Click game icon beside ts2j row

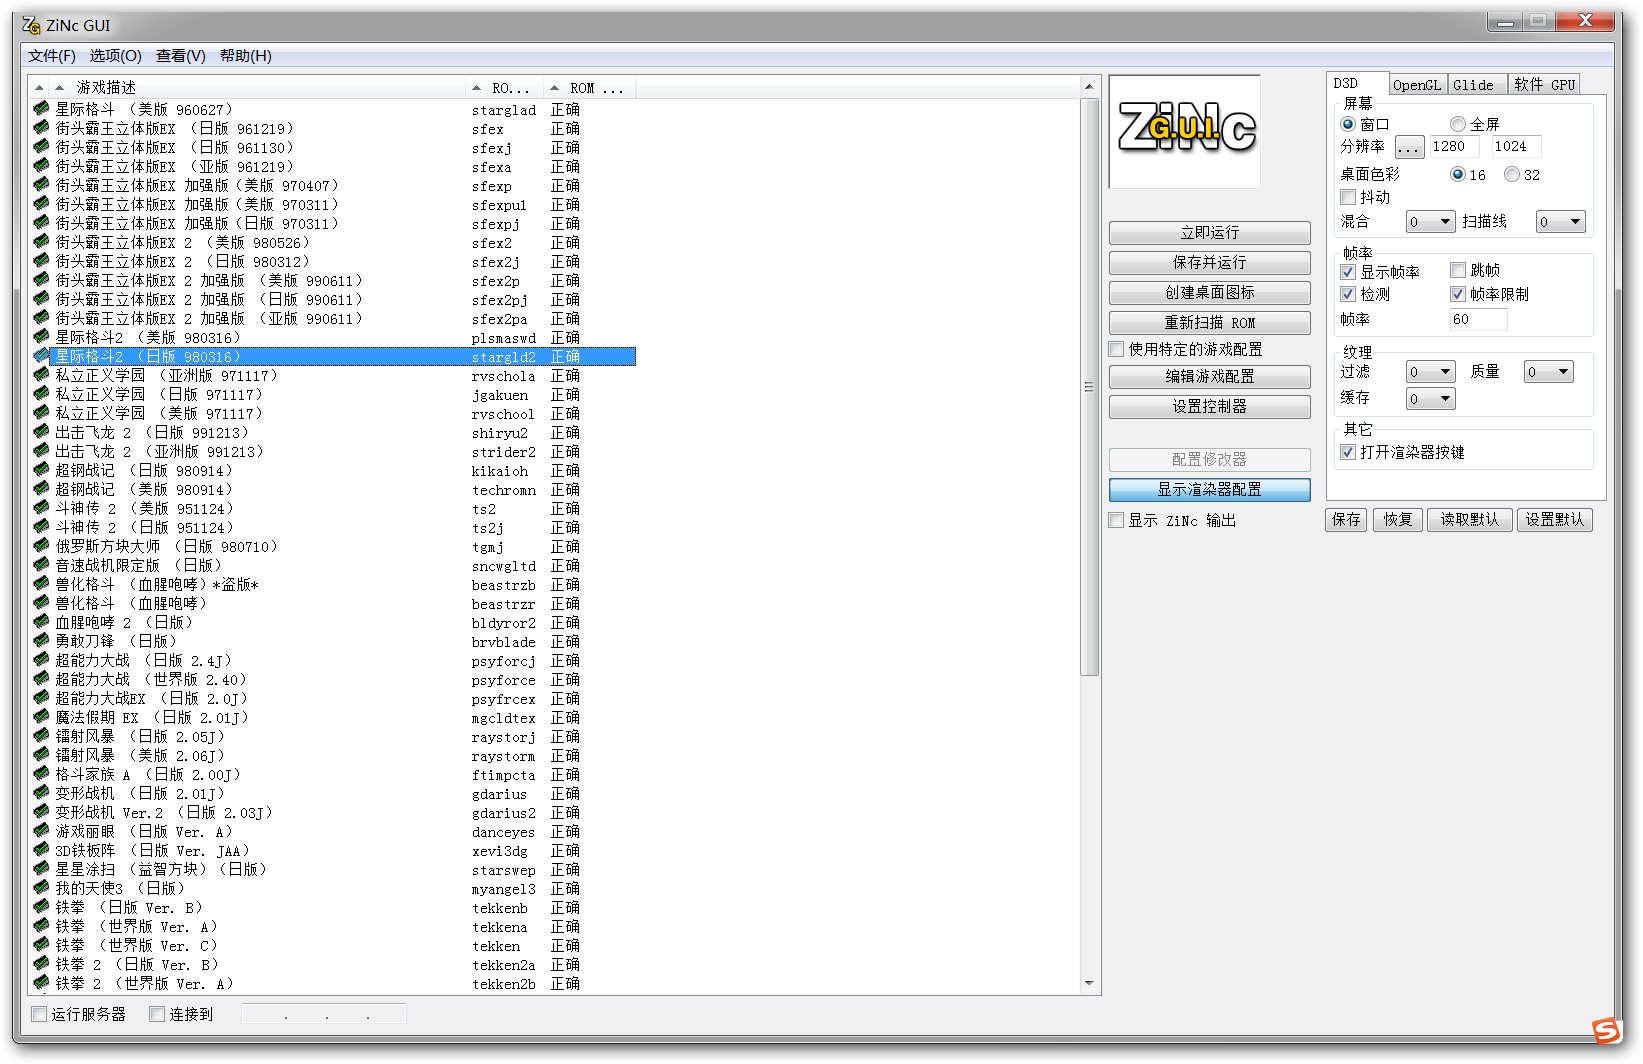pyautogui.click(x=41, y=527)
